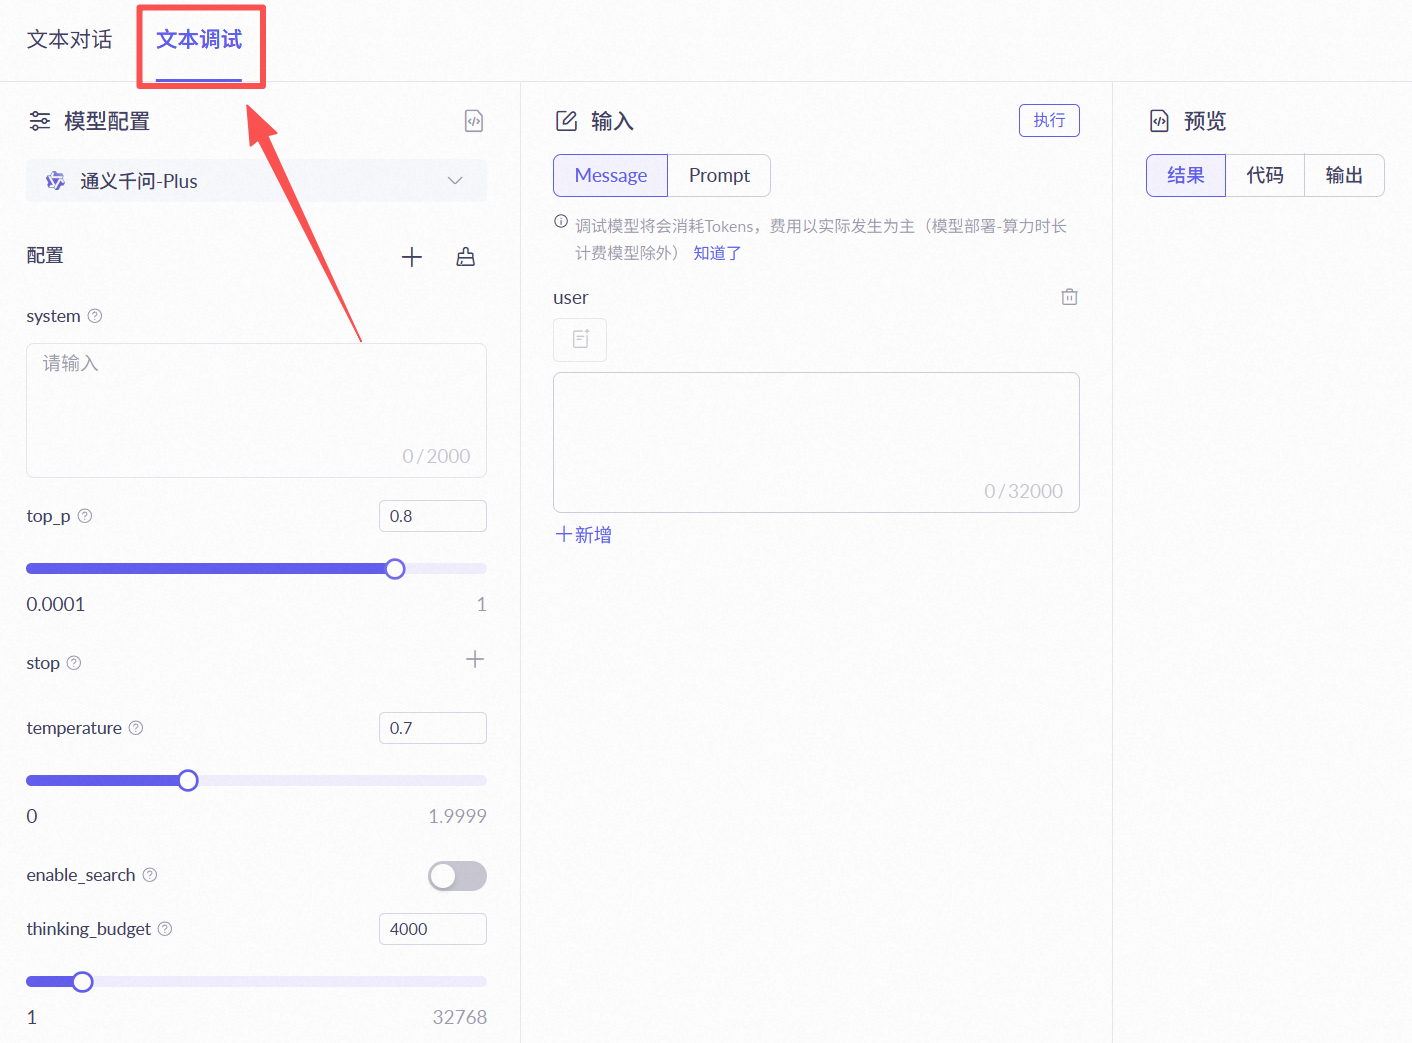Click the 输入 edit icon
Image resolution: width=1412 pixels, height=1043 pixels.
tap(566, 121)
